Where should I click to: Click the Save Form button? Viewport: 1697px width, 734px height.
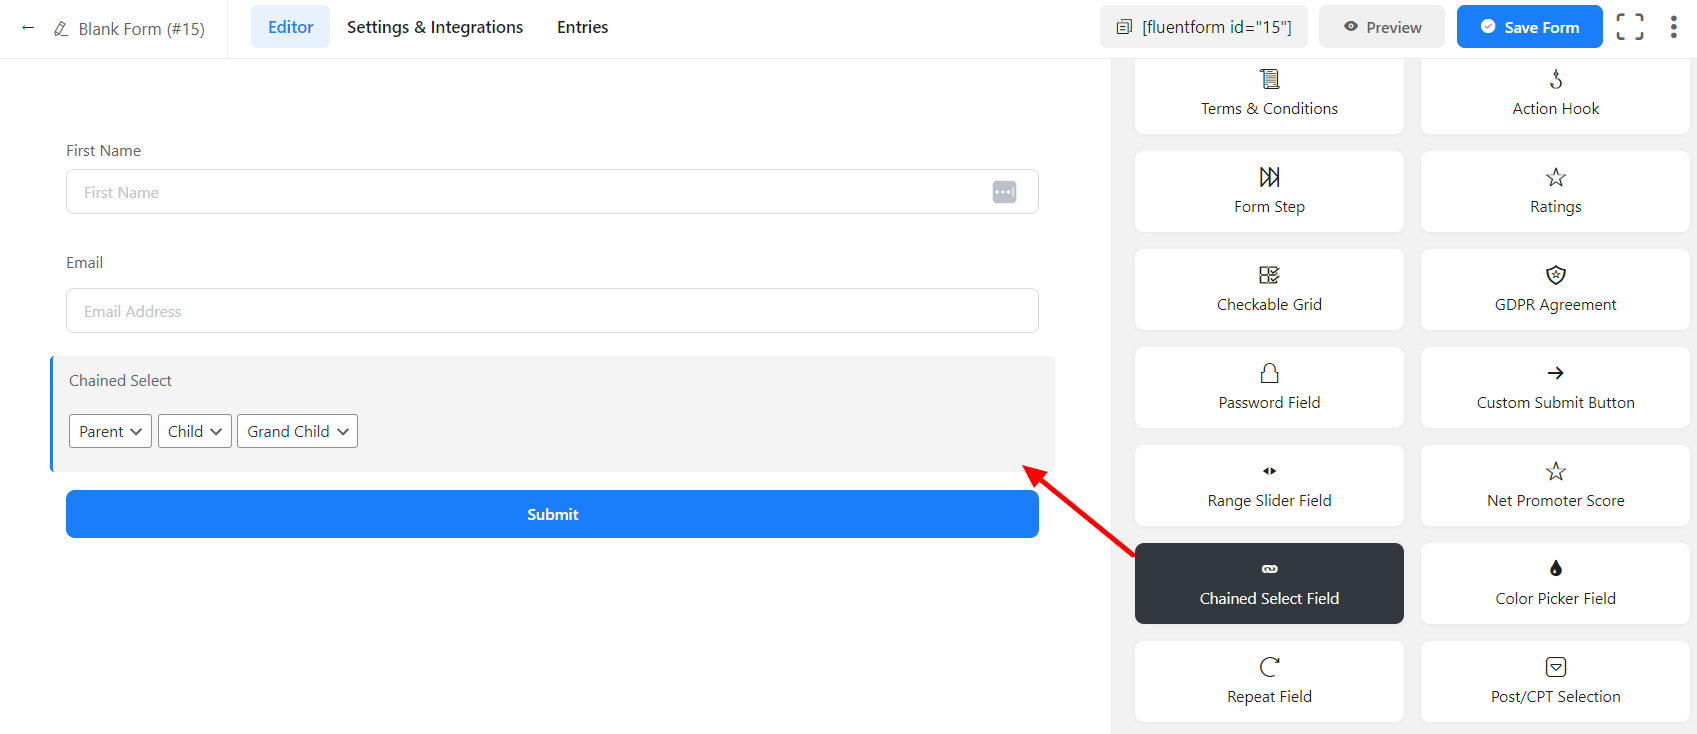1529,27
